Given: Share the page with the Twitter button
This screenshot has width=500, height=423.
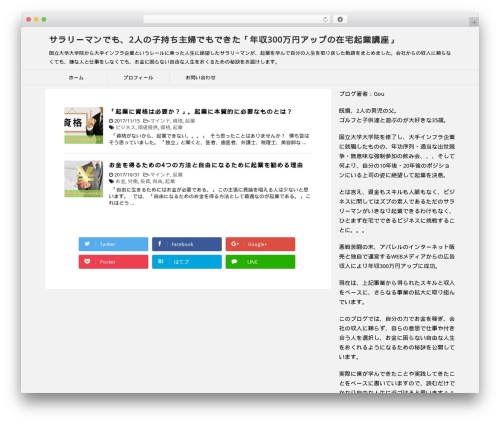Looking at the screenshot, I should 113,244.
